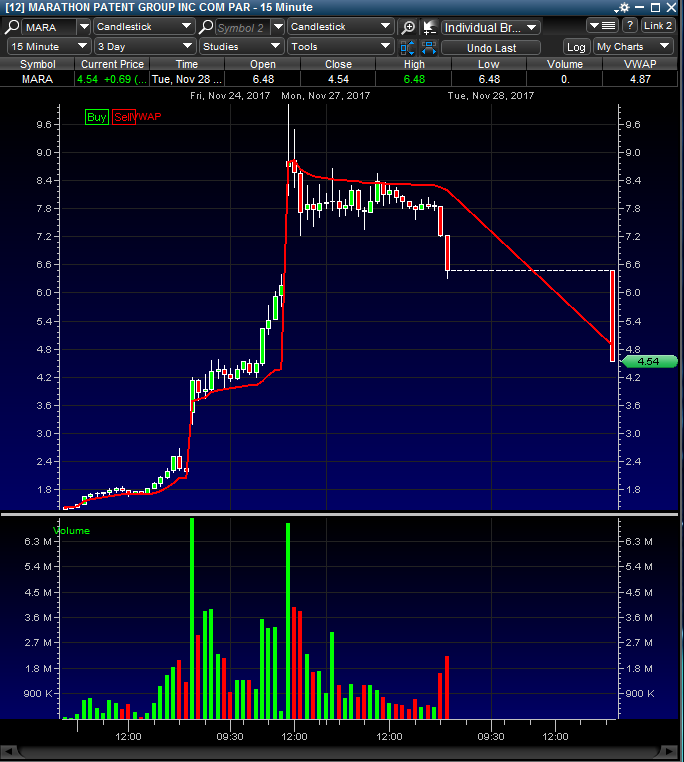Viewport: 684px width, 762px height.
Task: Open the window settings gear icon
Action: 623,7
